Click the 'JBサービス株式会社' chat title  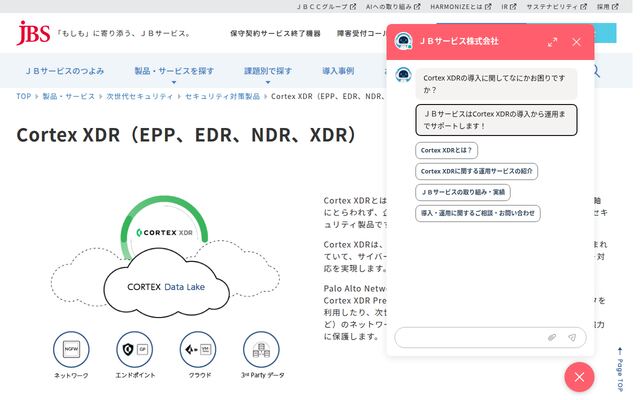[459, 41]
